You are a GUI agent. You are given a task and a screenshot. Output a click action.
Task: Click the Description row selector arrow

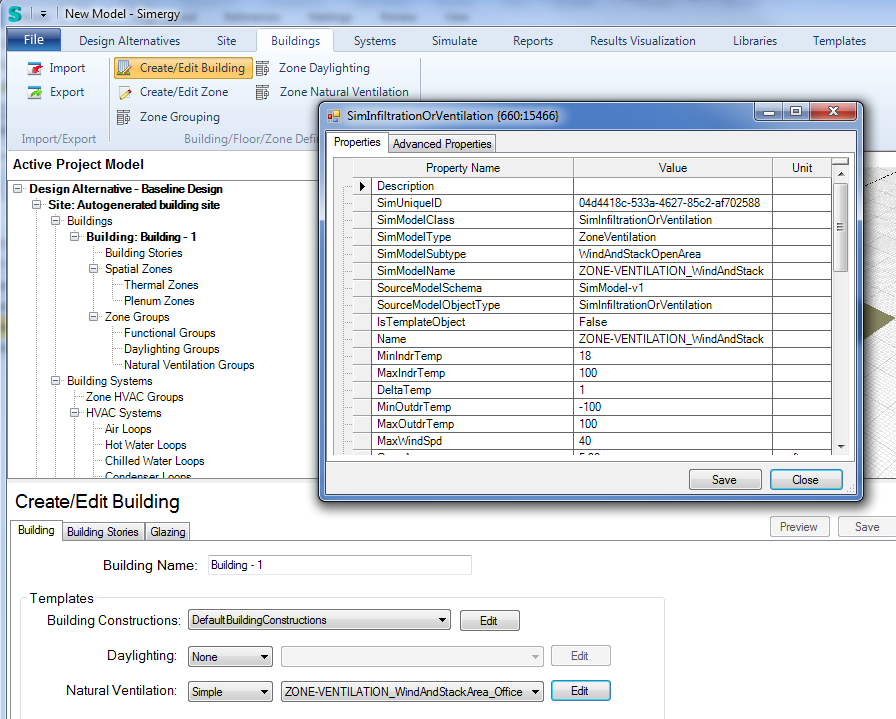click(x=362, y=186)
